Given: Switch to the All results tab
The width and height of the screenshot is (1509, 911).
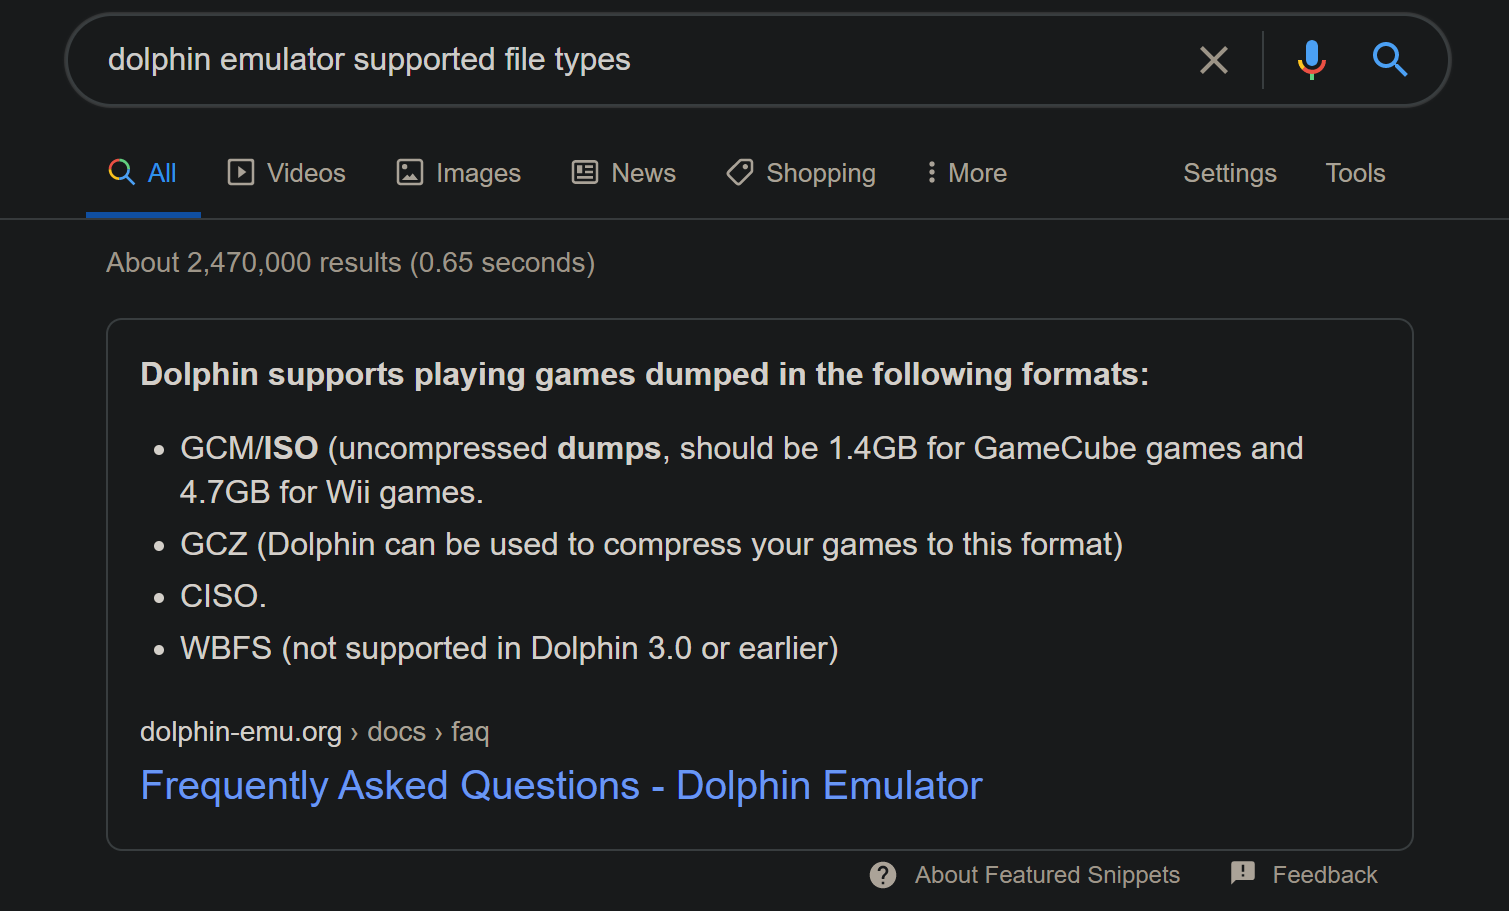Looking at the screenshot, I should point(143,173).
